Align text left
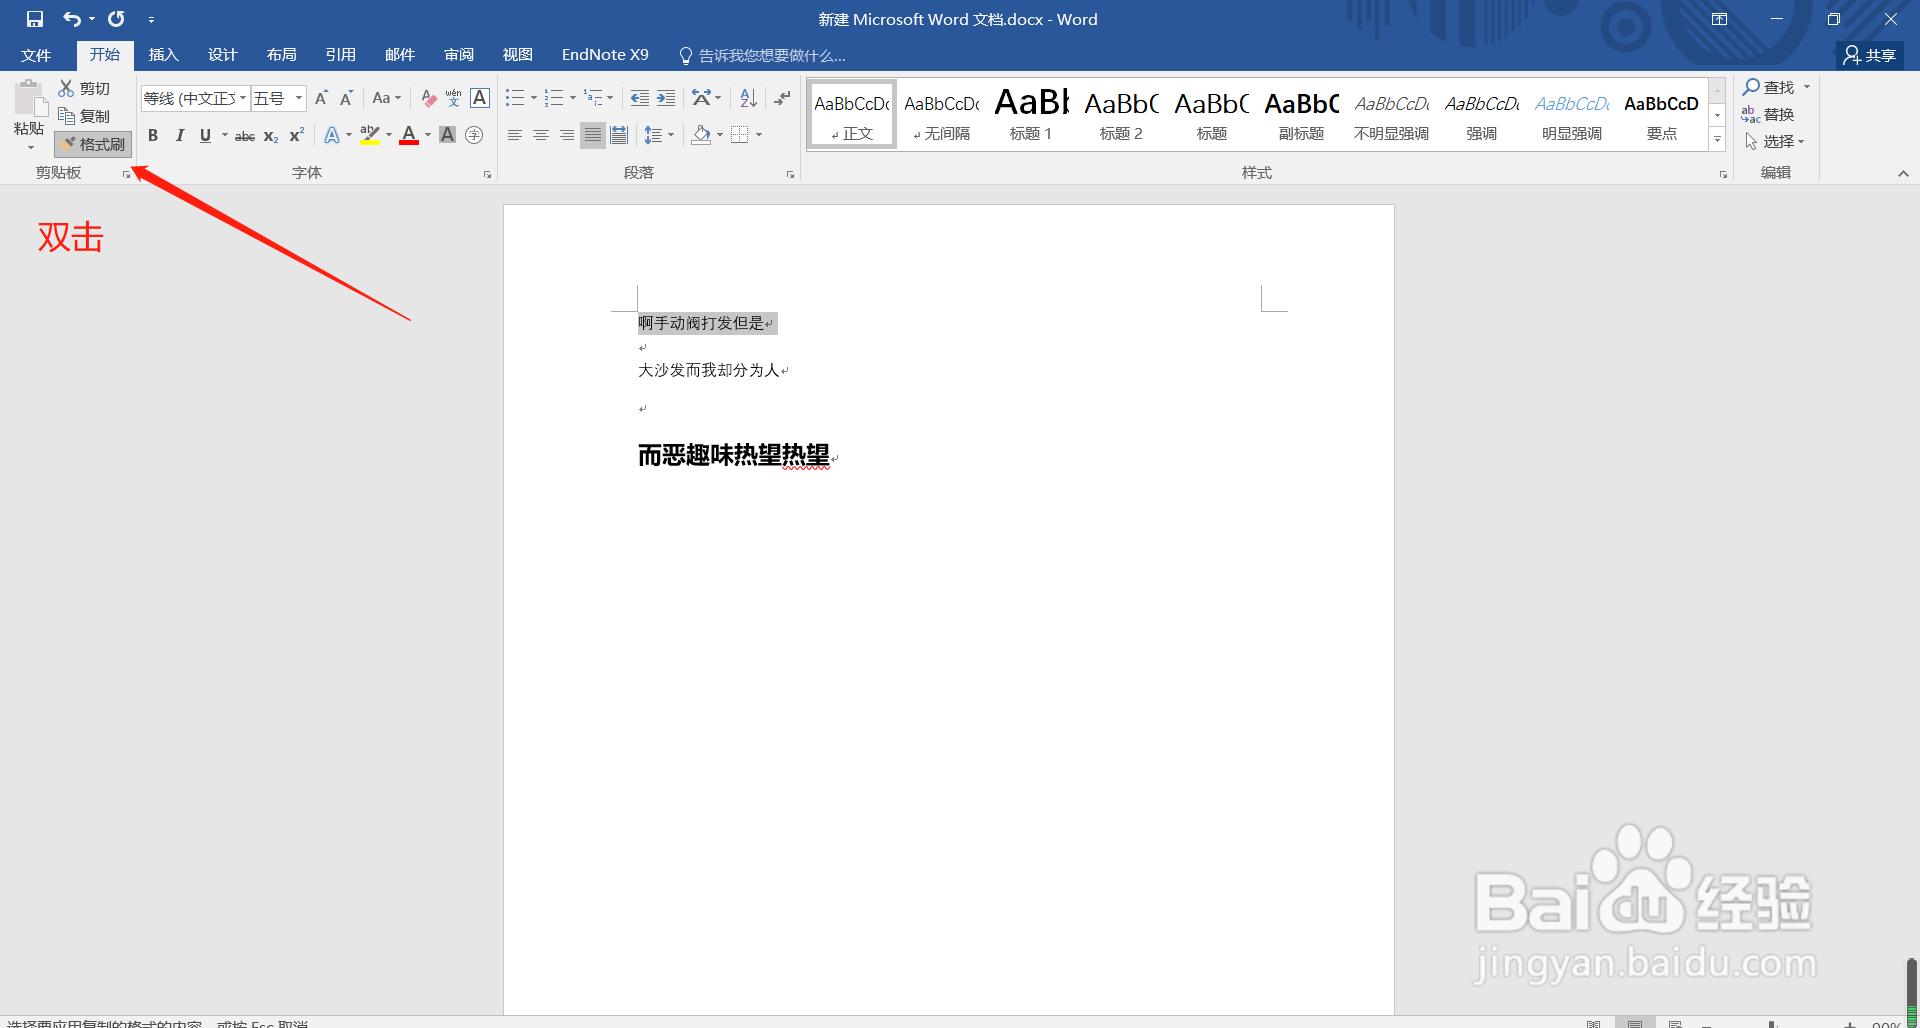This screenshot has height=1028, width=1920. coord(515,135)
